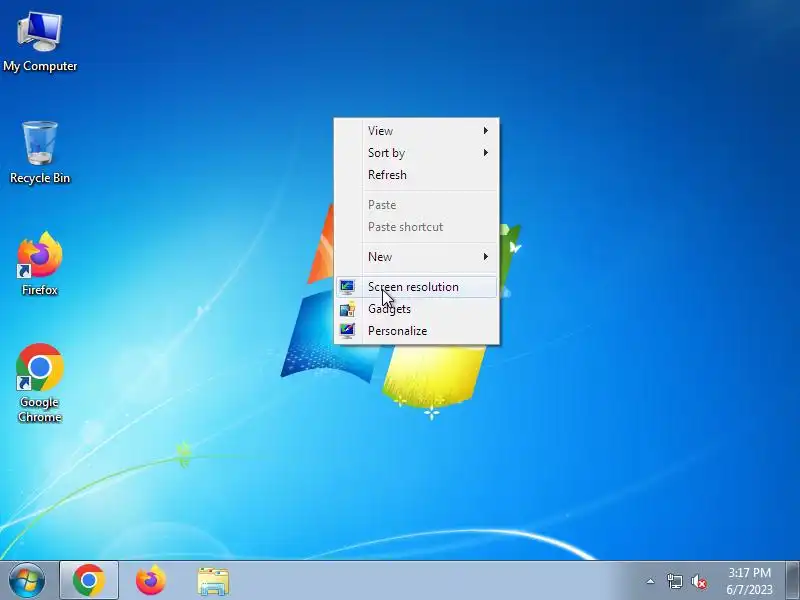This screenshot has width=800, height=600.
Task: Click the arrow beside Sort by
Action: (486, 153)
